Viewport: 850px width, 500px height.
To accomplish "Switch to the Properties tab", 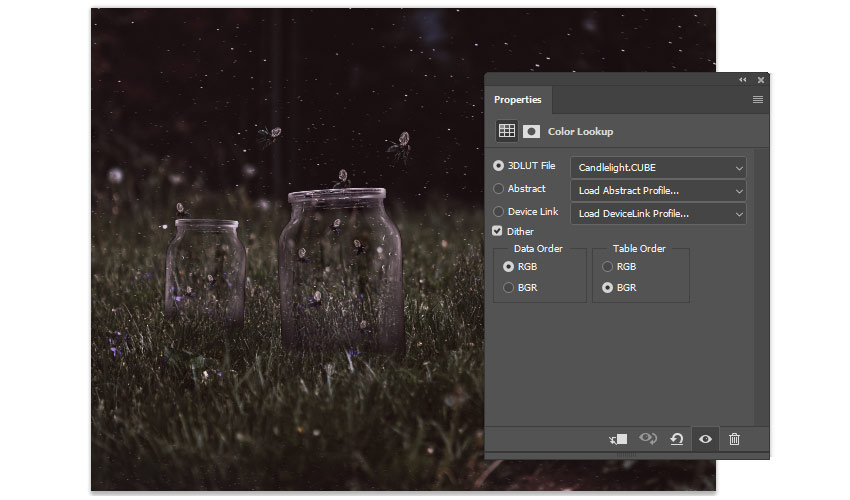I will [x=518, y=100].
